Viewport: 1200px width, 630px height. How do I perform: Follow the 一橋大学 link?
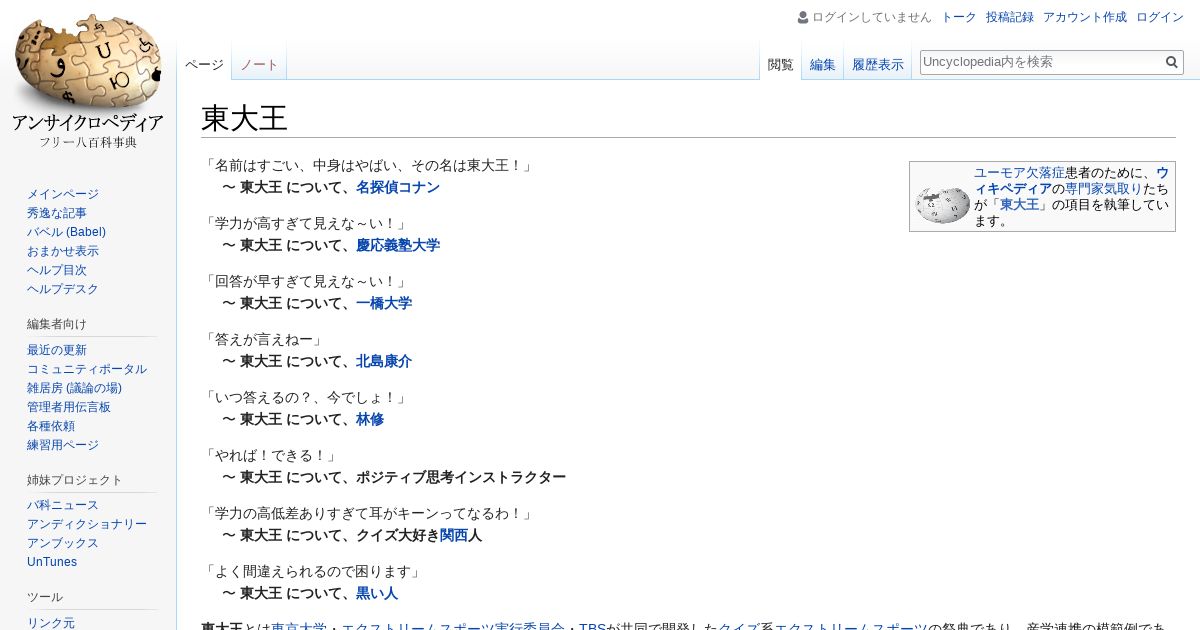pos(384,303)
